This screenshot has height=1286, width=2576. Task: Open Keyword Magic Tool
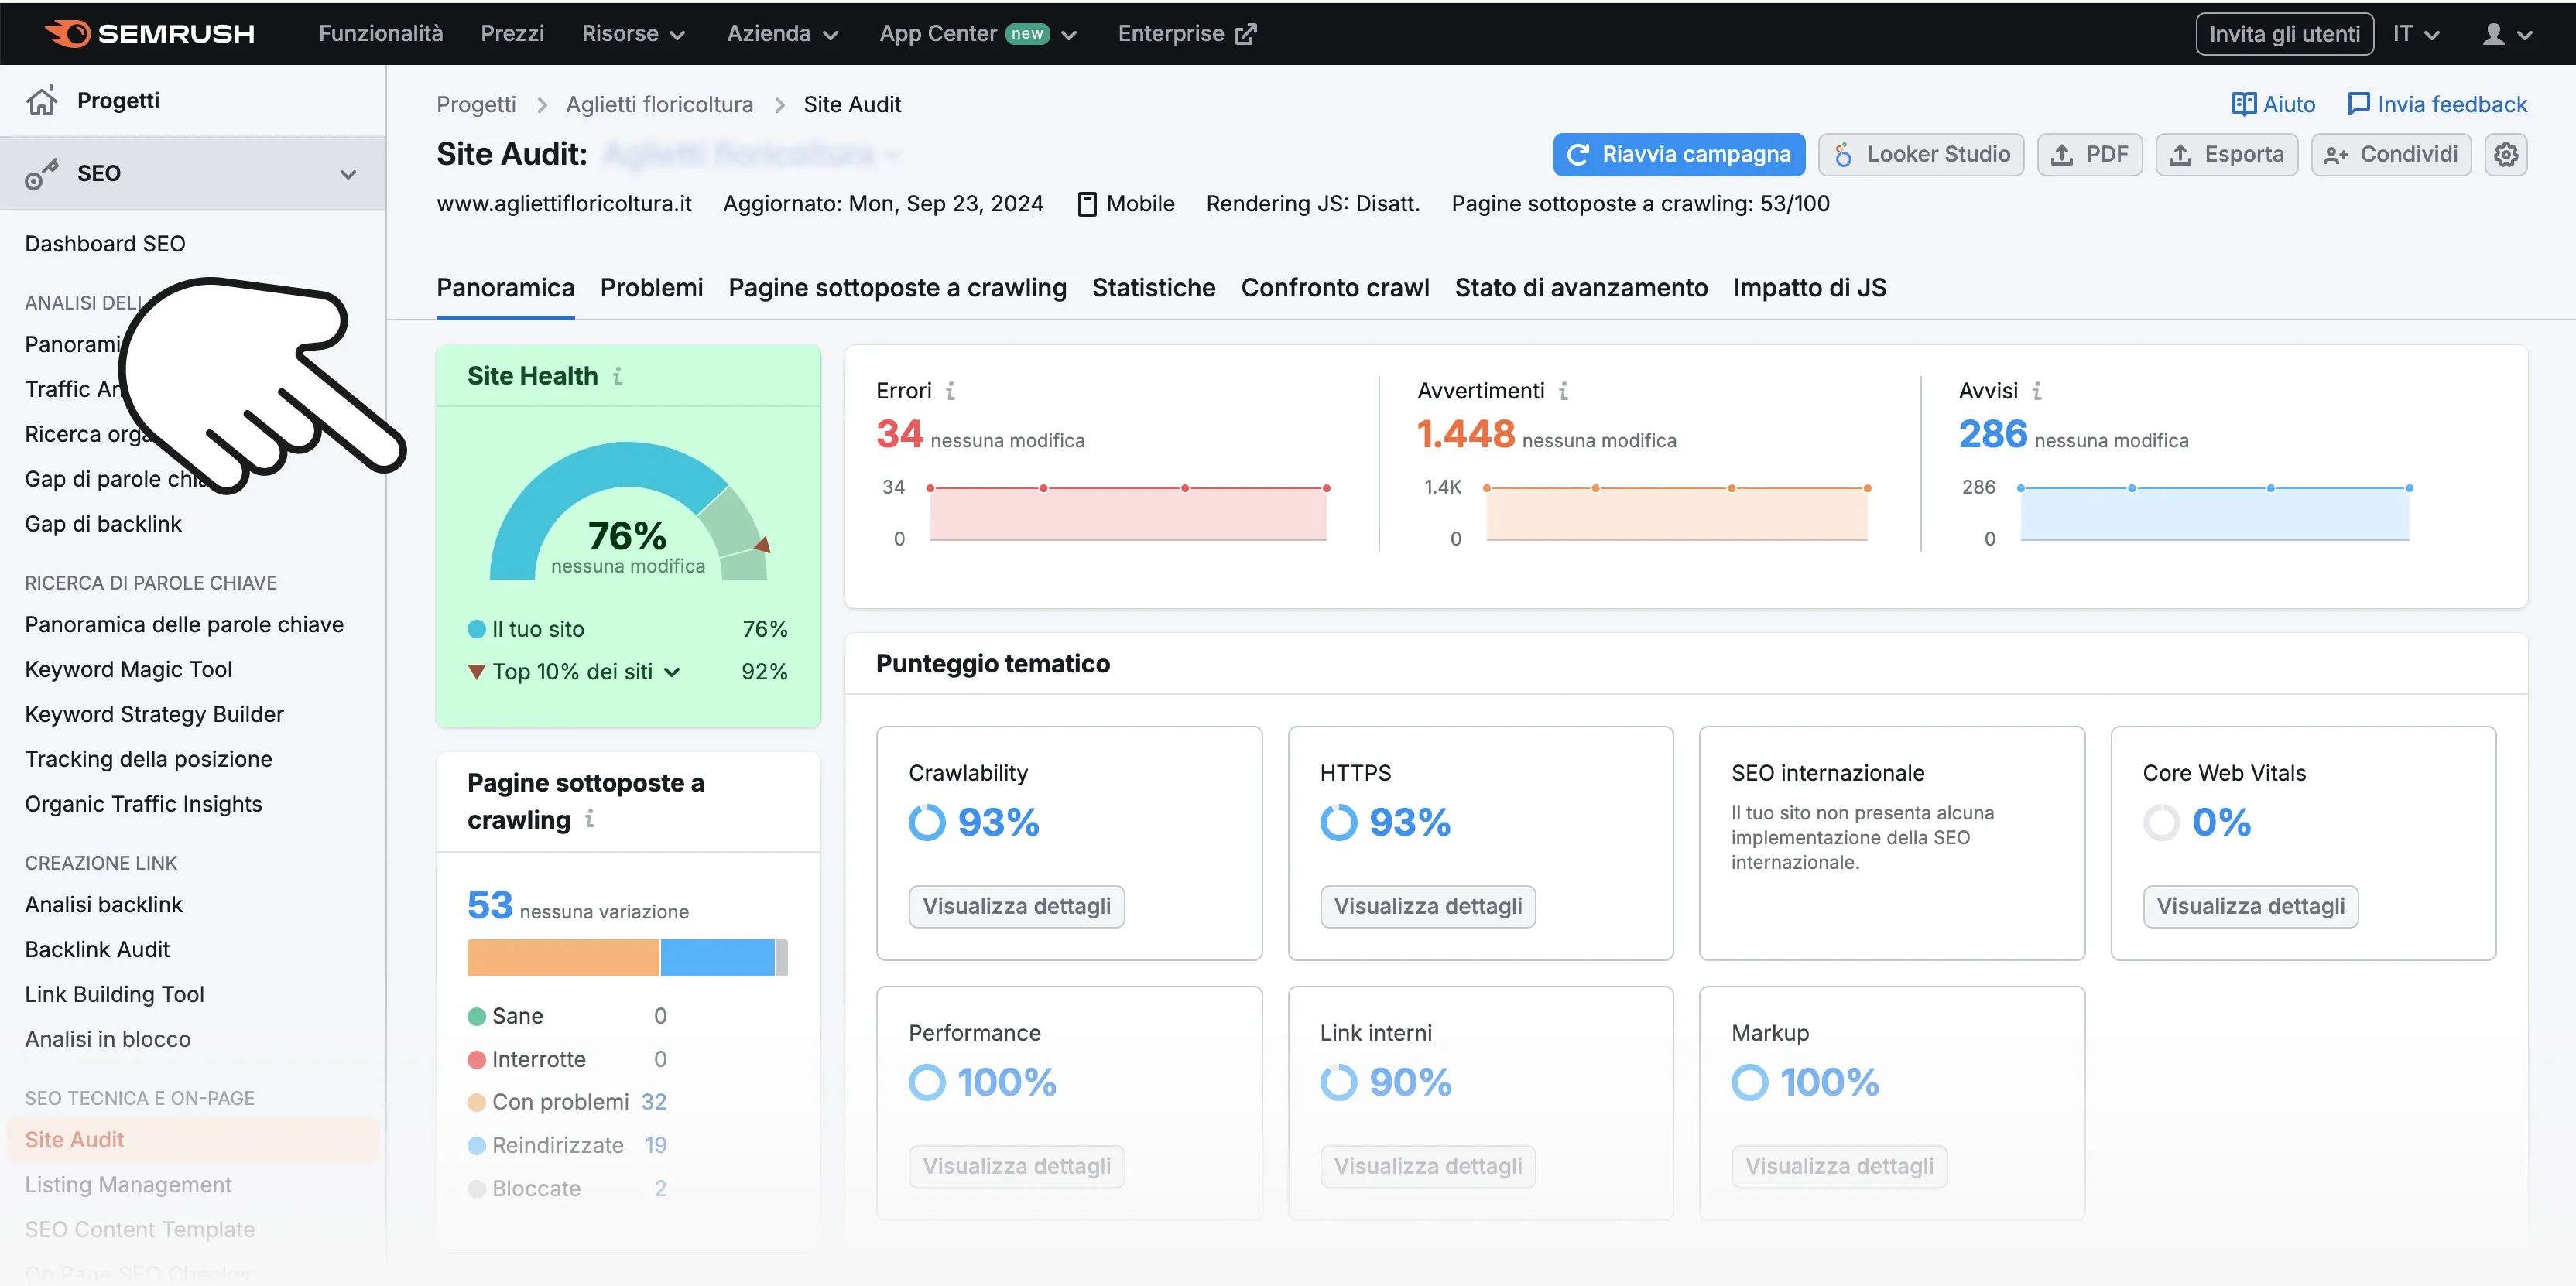pyautogui.click(x=128, y=669)
